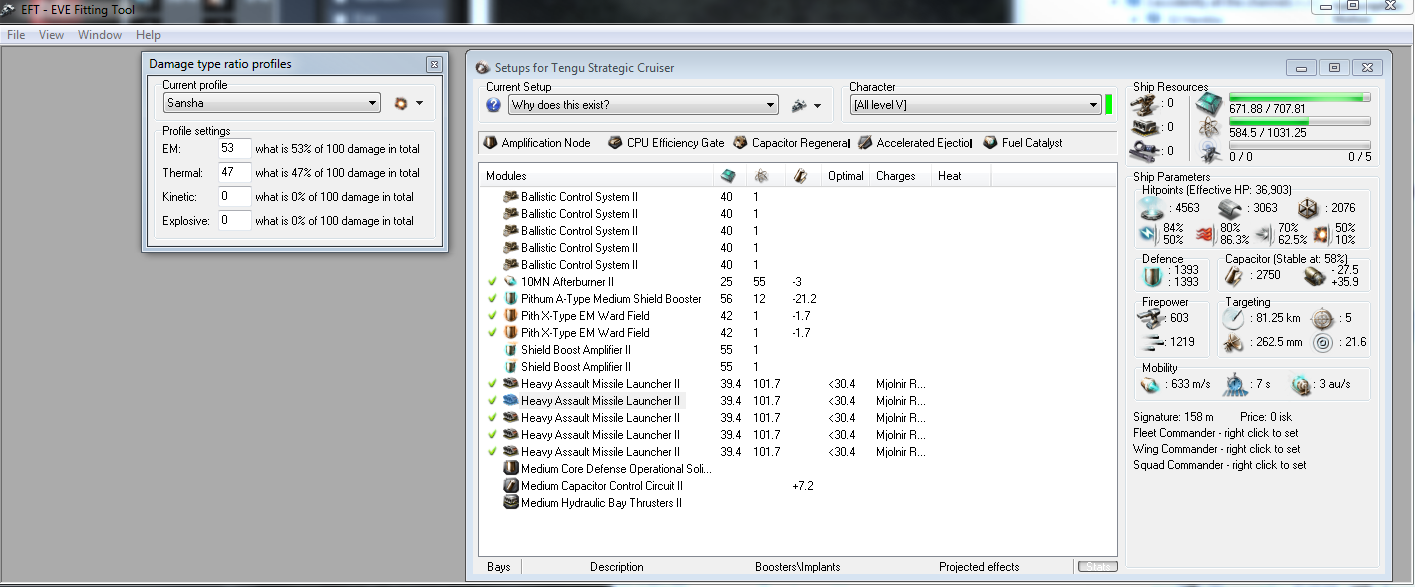Select the Amplification Node subsystem slot
Image resolution: width=1415 pixels, height=587 pixels.
[538, 143]
